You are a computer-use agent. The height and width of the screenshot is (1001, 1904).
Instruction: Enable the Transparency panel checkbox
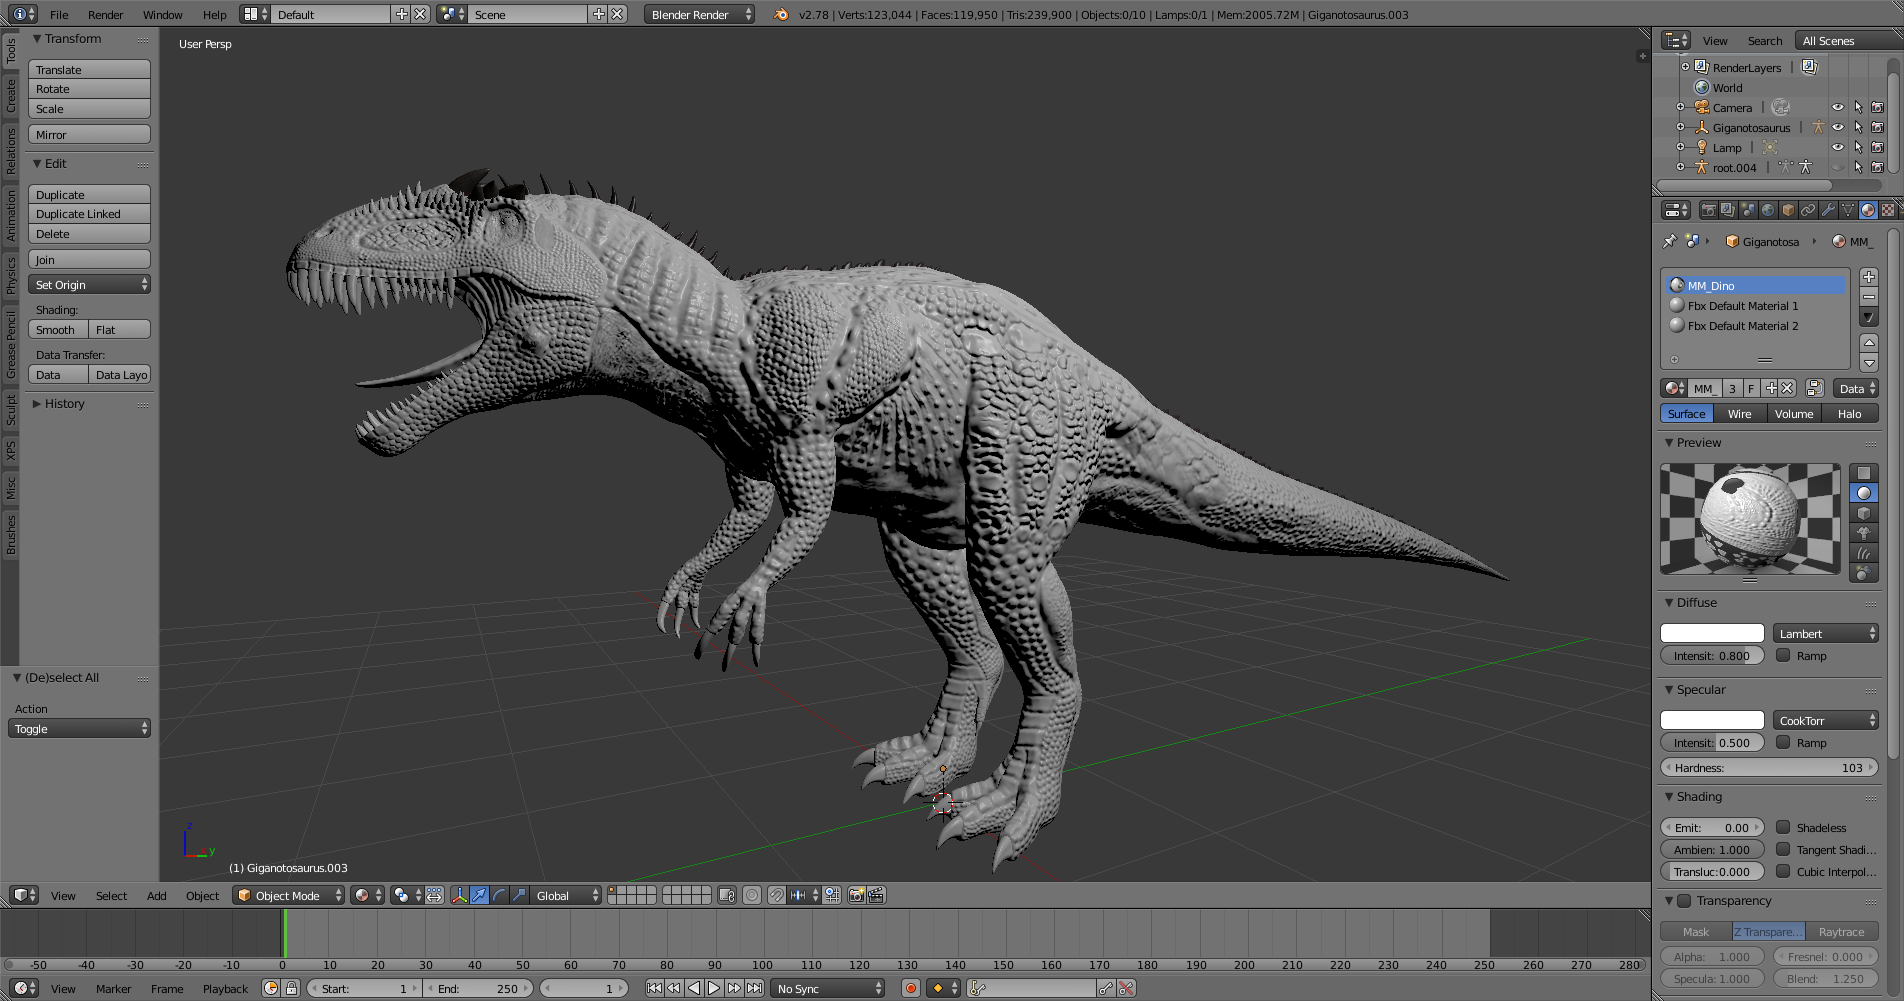coord(1684,901)
